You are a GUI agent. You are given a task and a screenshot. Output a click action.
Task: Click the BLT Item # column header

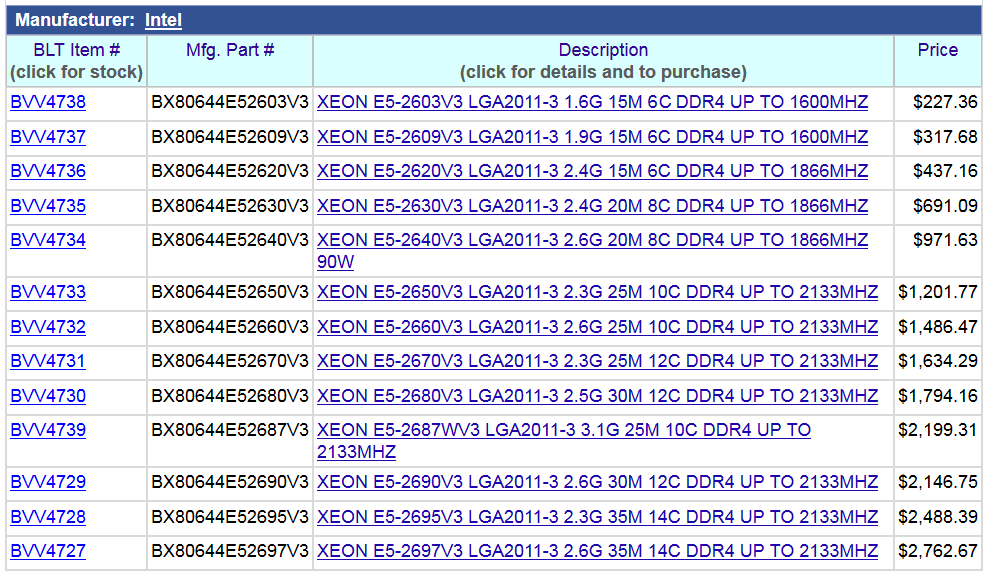pos(77,61)
